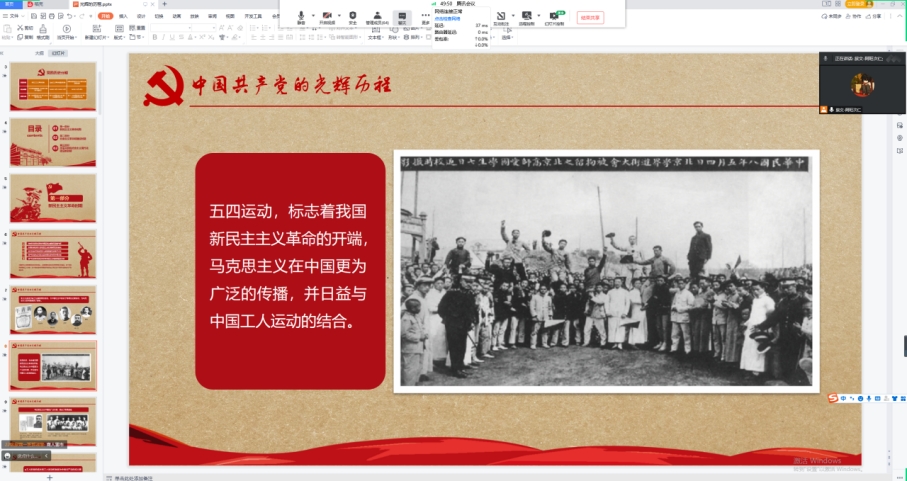The height and width of the screenshot is (481, 907).
Task: Open the Manage Members panel
Action: (377, 17)
